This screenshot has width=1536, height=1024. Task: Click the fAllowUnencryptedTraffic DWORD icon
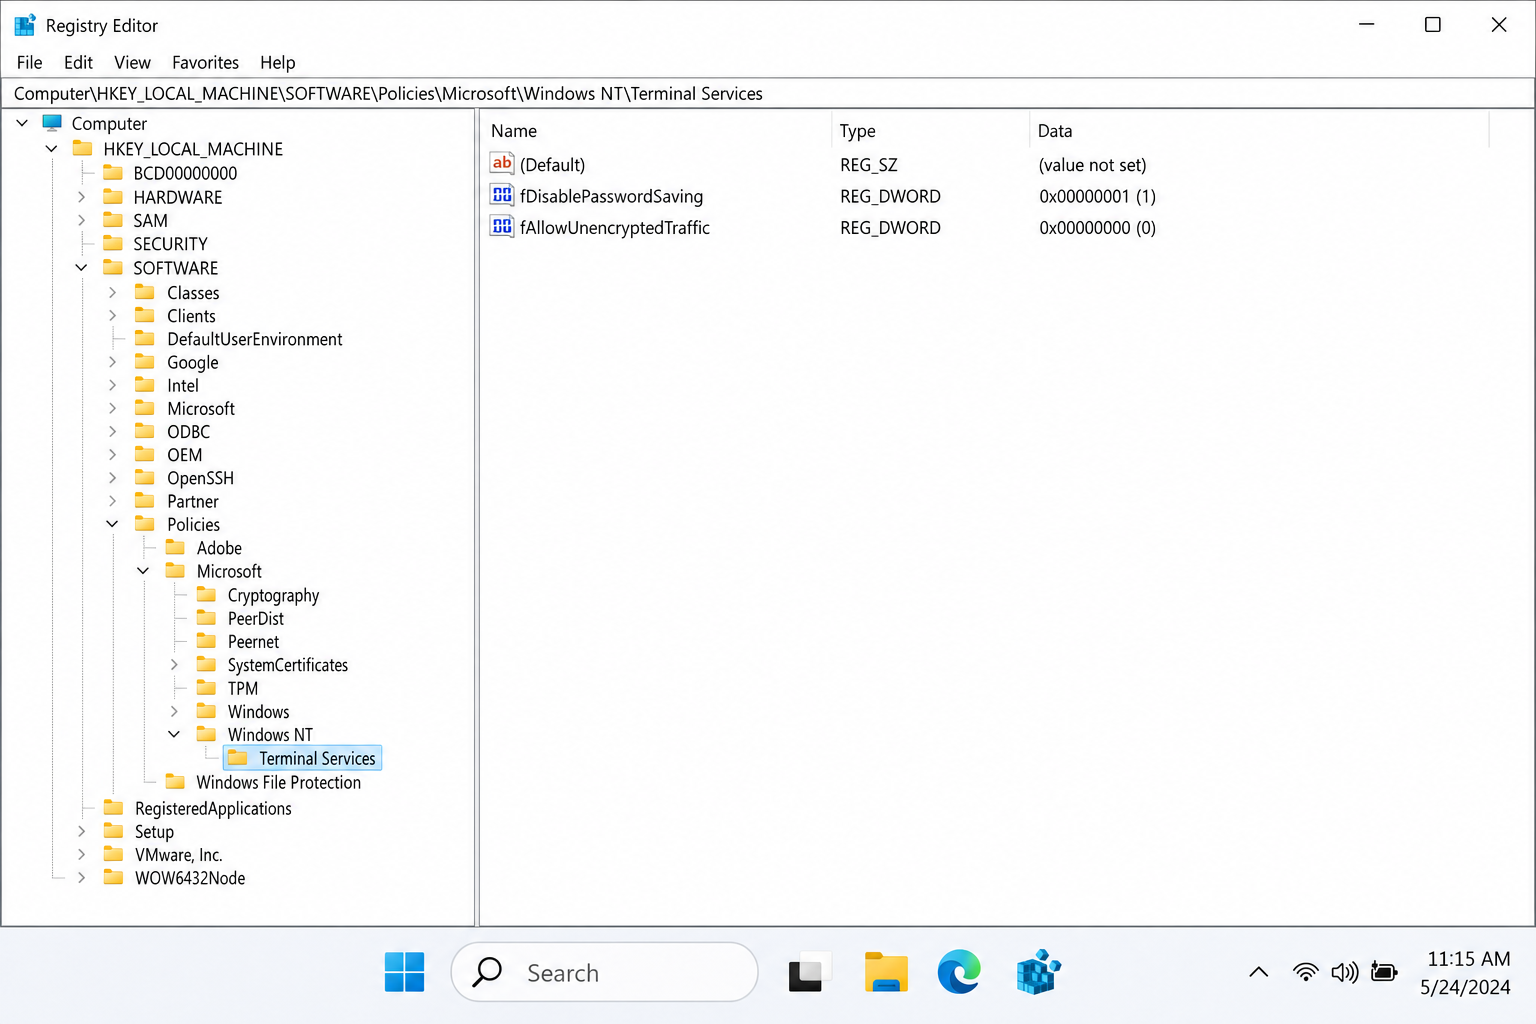[502, 226]
